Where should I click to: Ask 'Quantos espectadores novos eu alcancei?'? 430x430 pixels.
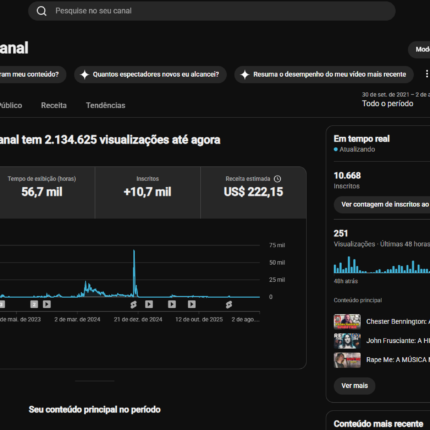(150, 74)
